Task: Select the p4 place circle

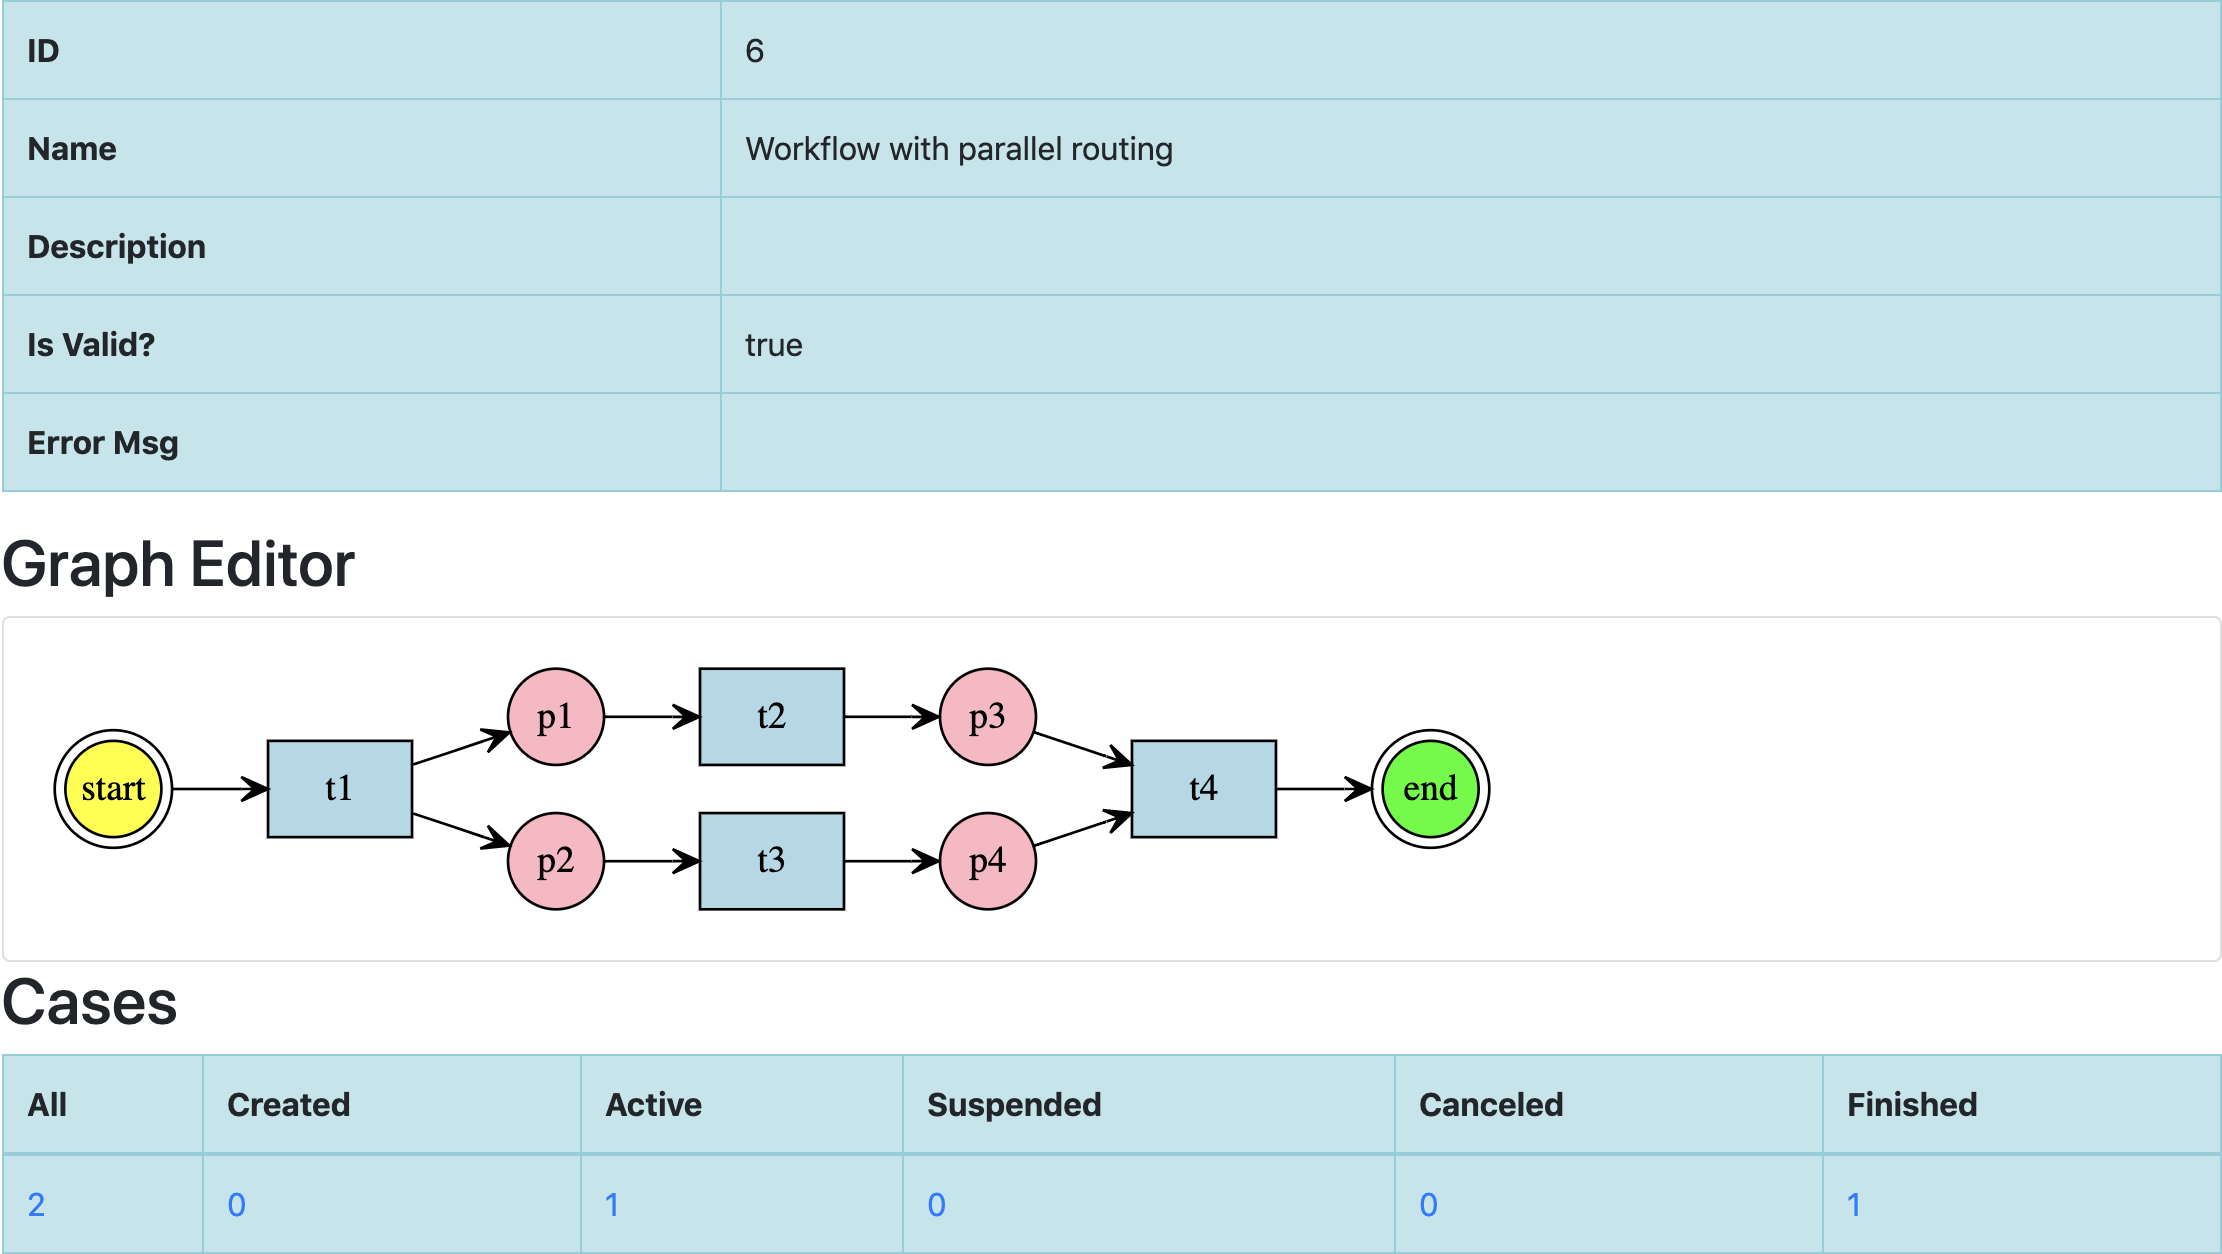Action: point(987,861)
